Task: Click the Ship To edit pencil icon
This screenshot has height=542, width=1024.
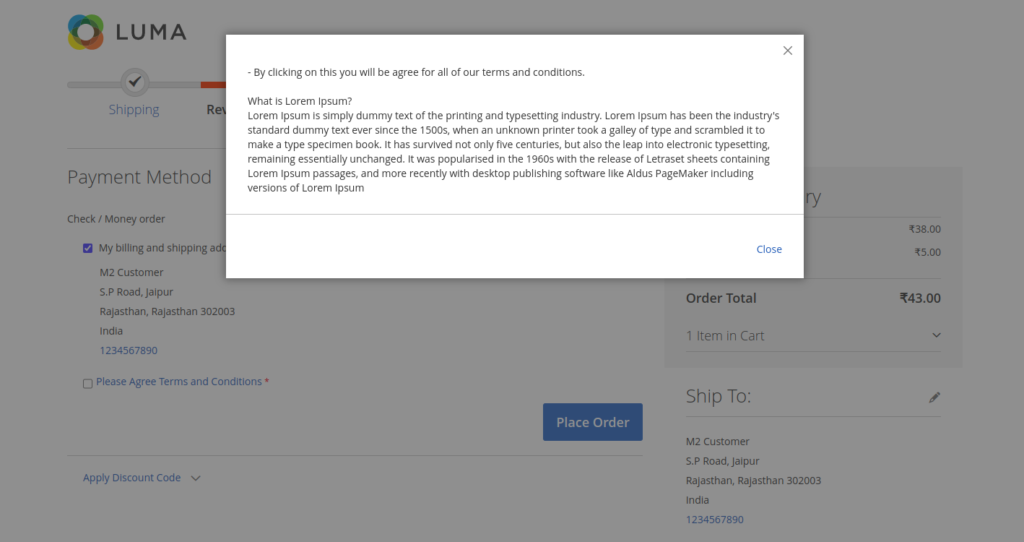Action: 934,397
